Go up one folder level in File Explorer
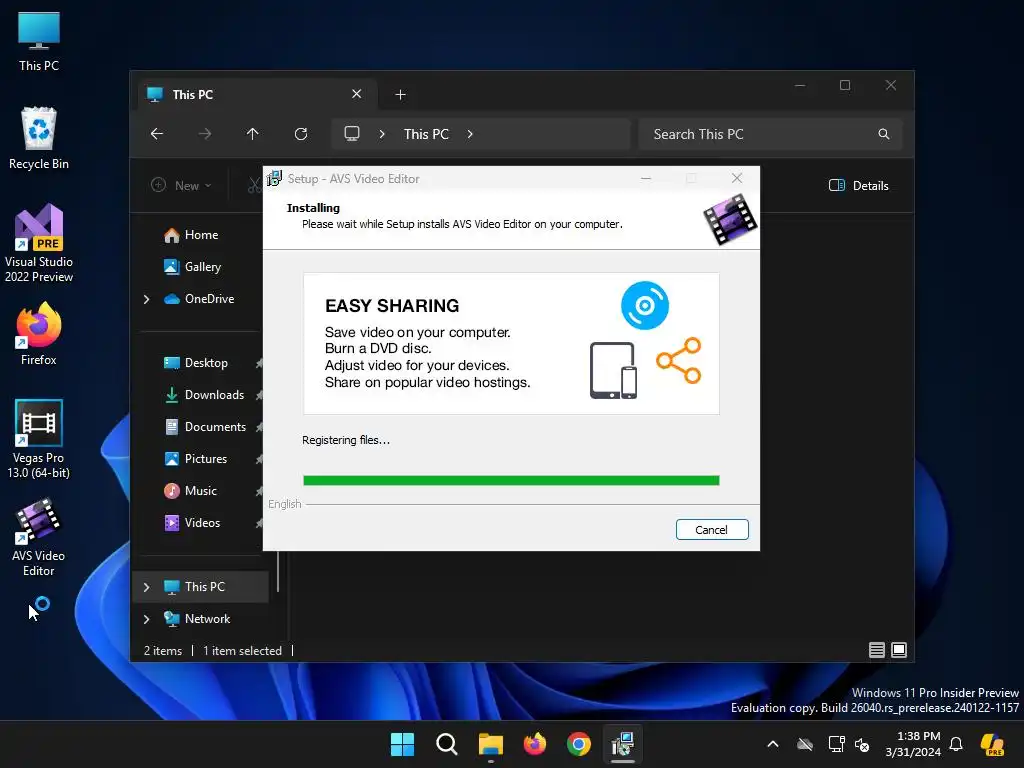 (253, 134)
